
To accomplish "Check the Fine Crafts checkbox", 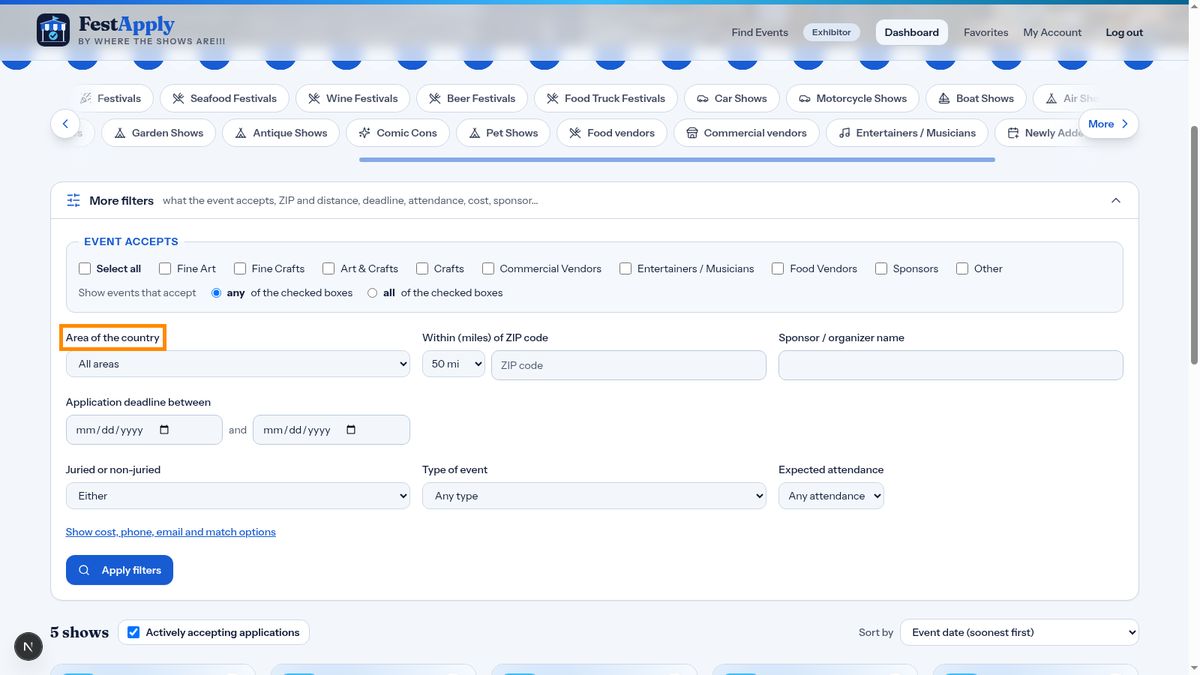I will point(240,269).
